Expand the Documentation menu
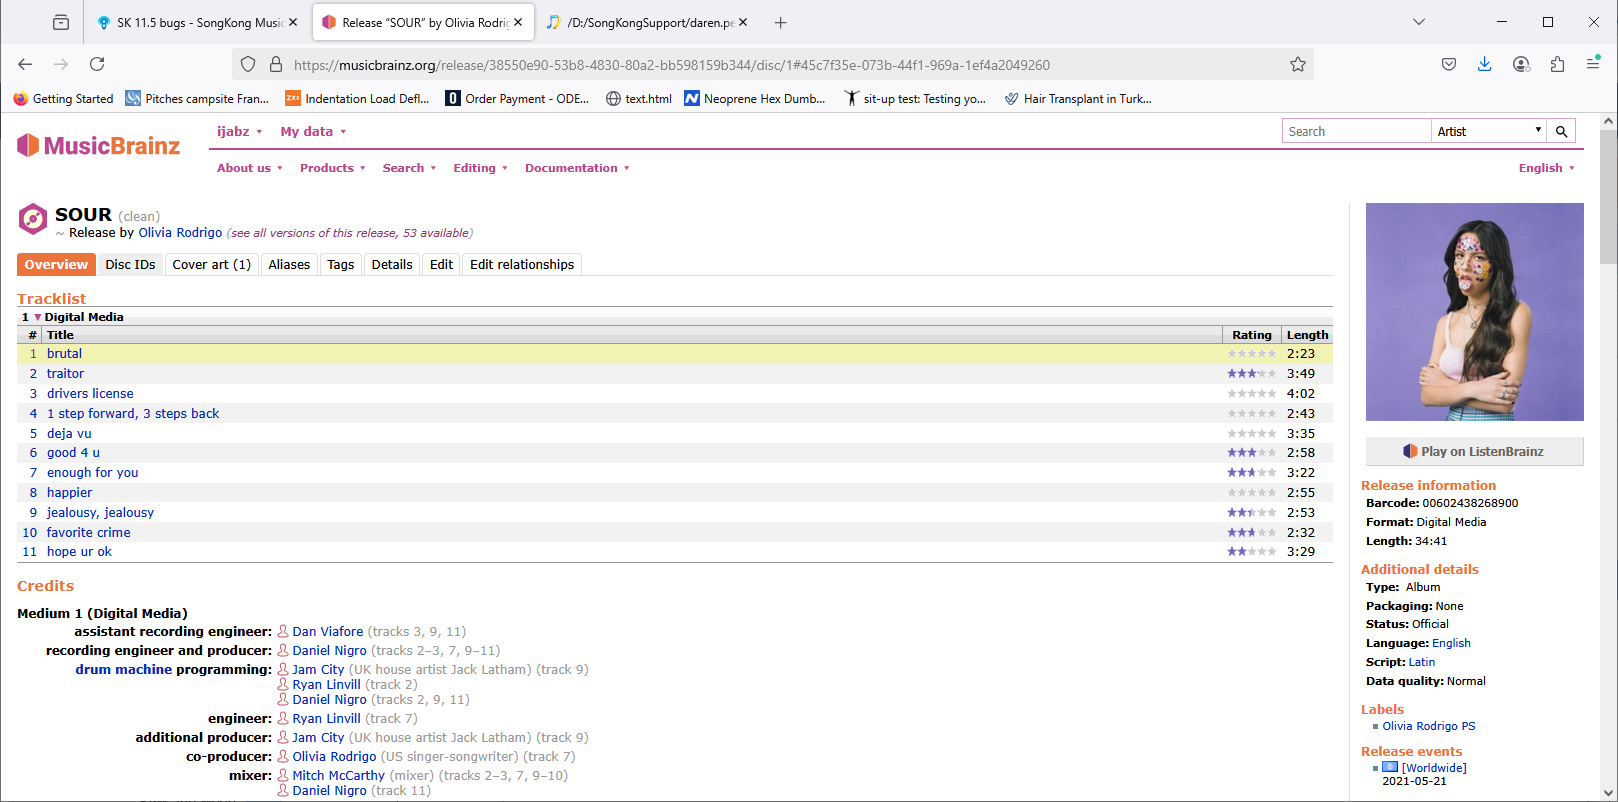The width and height of the screenshot is (1618, 802). (577, 168)
